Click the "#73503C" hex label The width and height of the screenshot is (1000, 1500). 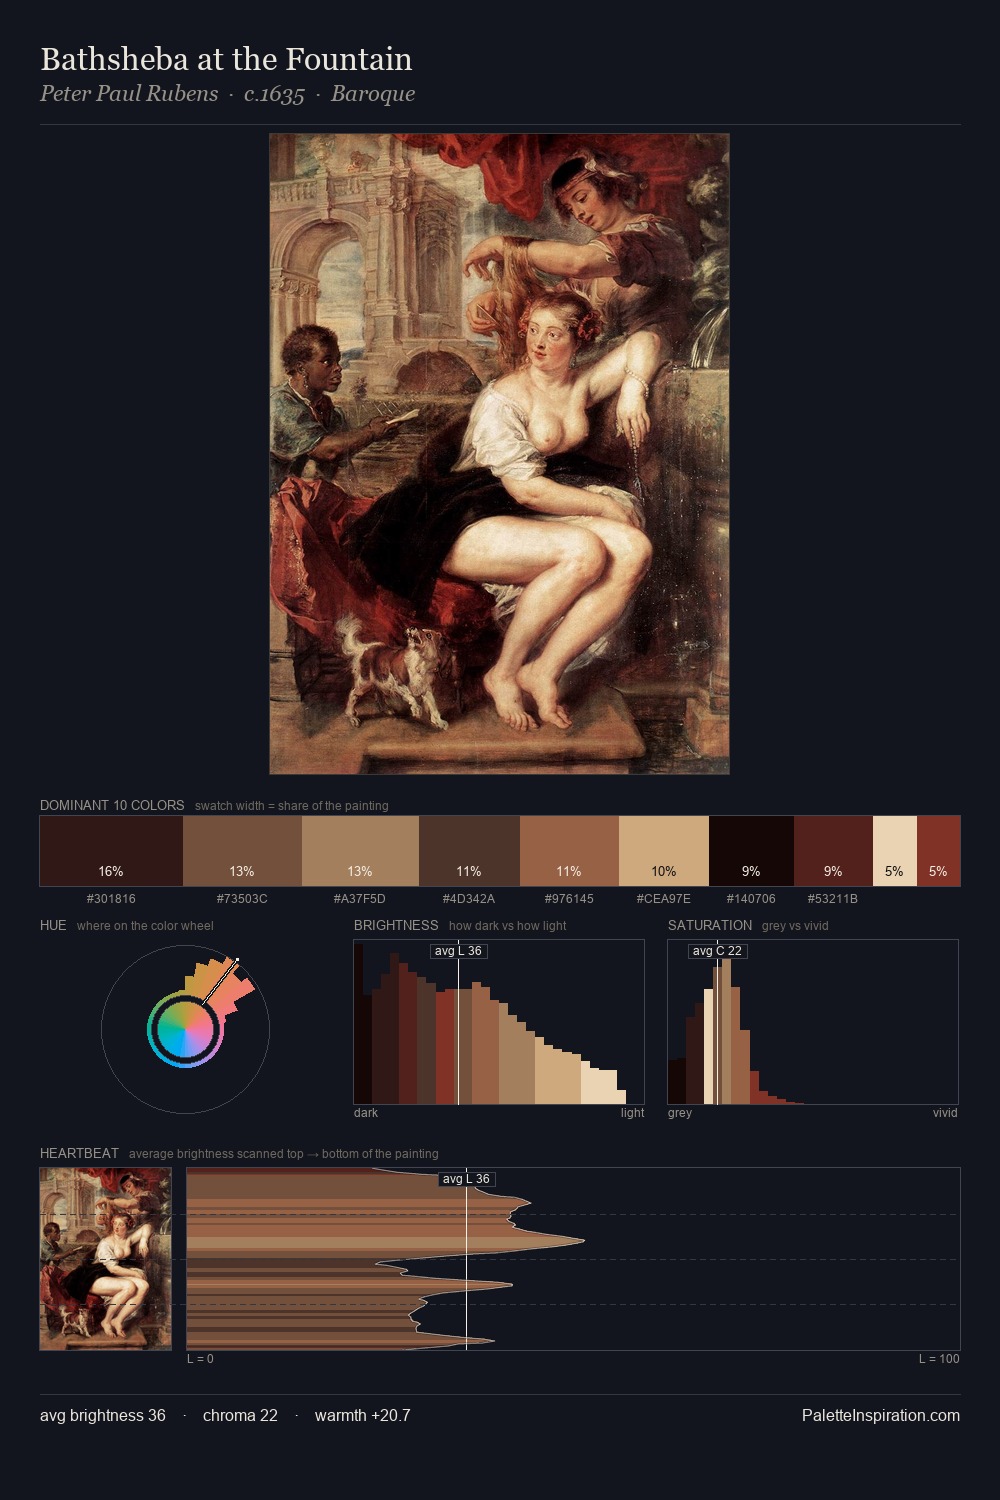pos(242,898)
